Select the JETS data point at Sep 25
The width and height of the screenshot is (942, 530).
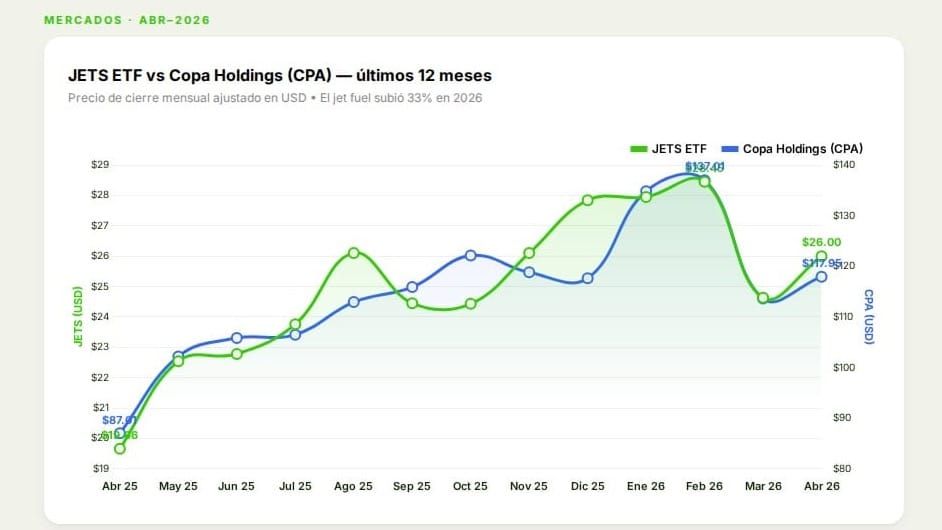(412, 303)
